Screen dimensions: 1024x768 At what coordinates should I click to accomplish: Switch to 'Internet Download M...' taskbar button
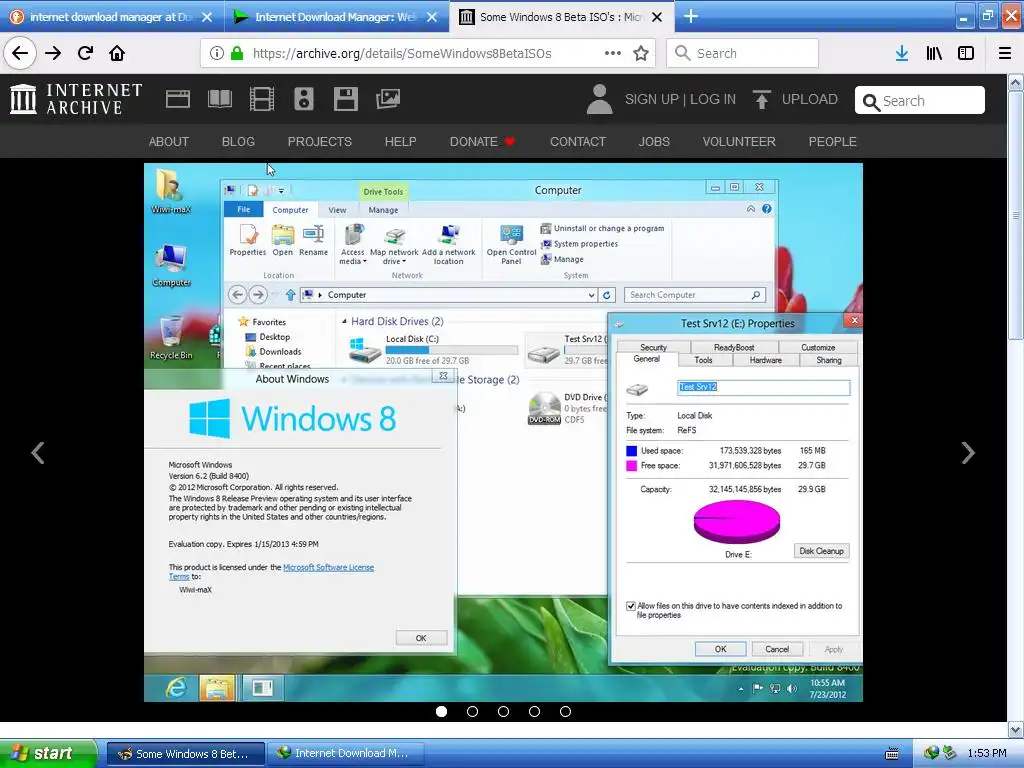346,754
